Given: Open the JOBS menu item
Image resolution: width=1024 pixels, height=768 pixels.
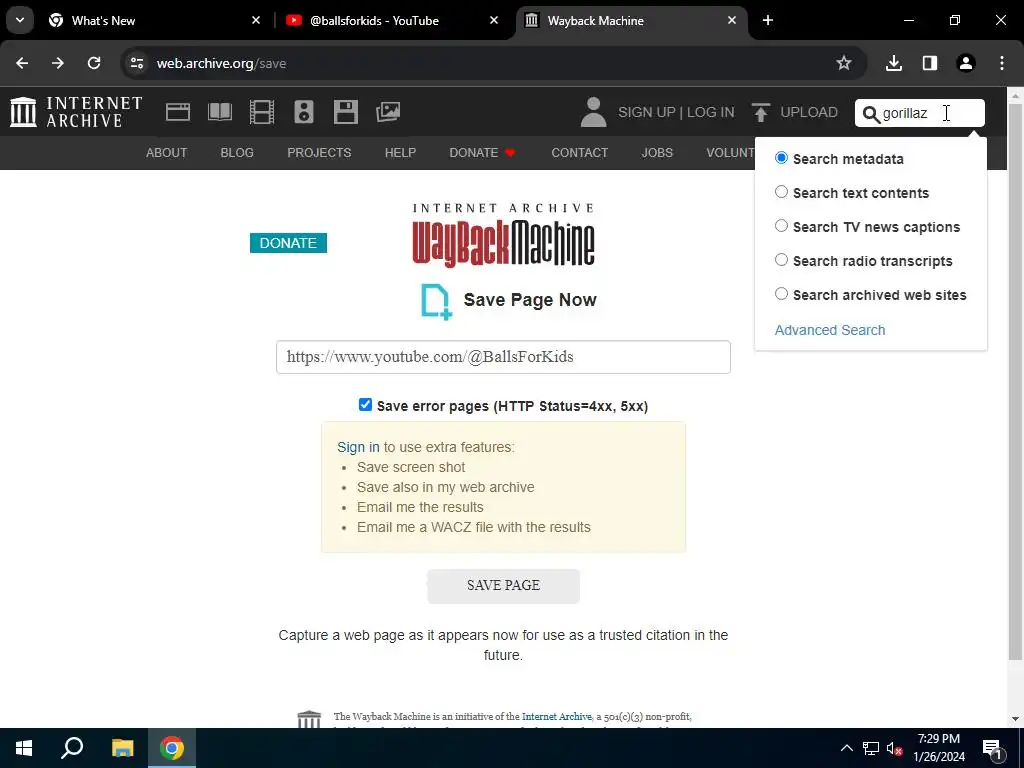Looking at the screenshot, I should click(x=657, y=153).
